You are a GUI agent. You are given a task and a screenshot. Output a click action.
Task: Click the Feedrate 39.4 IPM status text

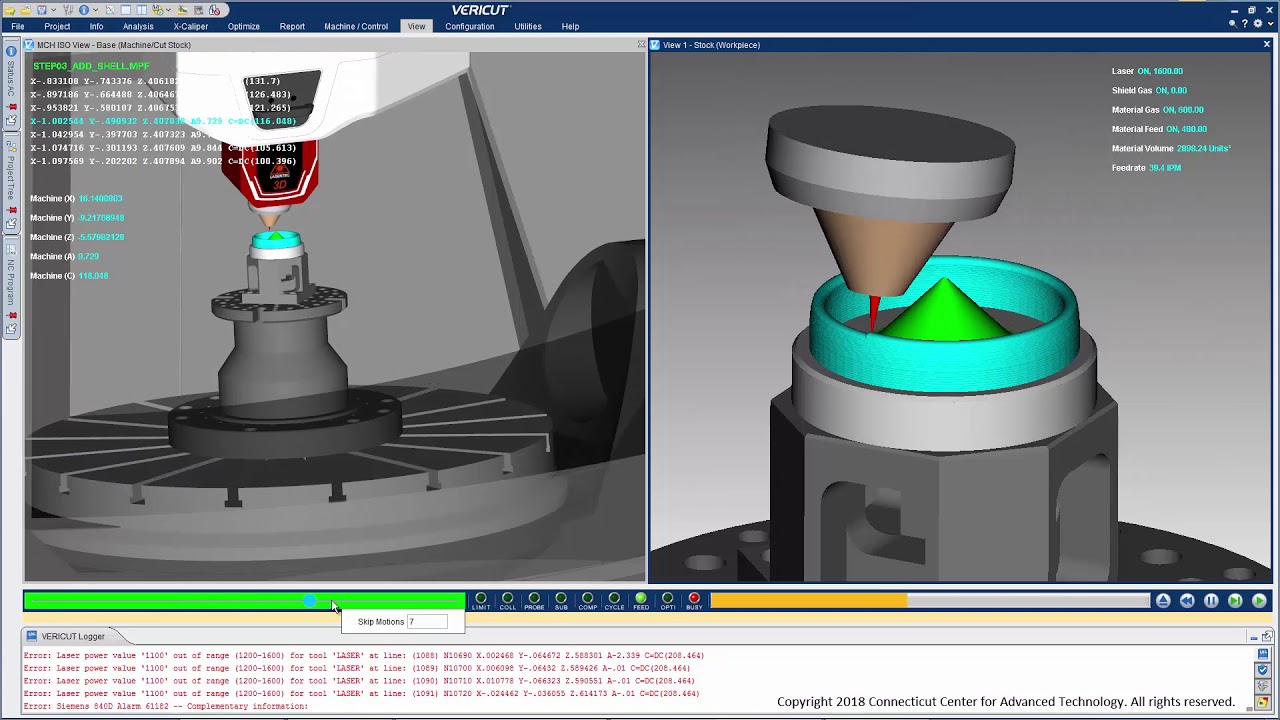[1146, 168]
